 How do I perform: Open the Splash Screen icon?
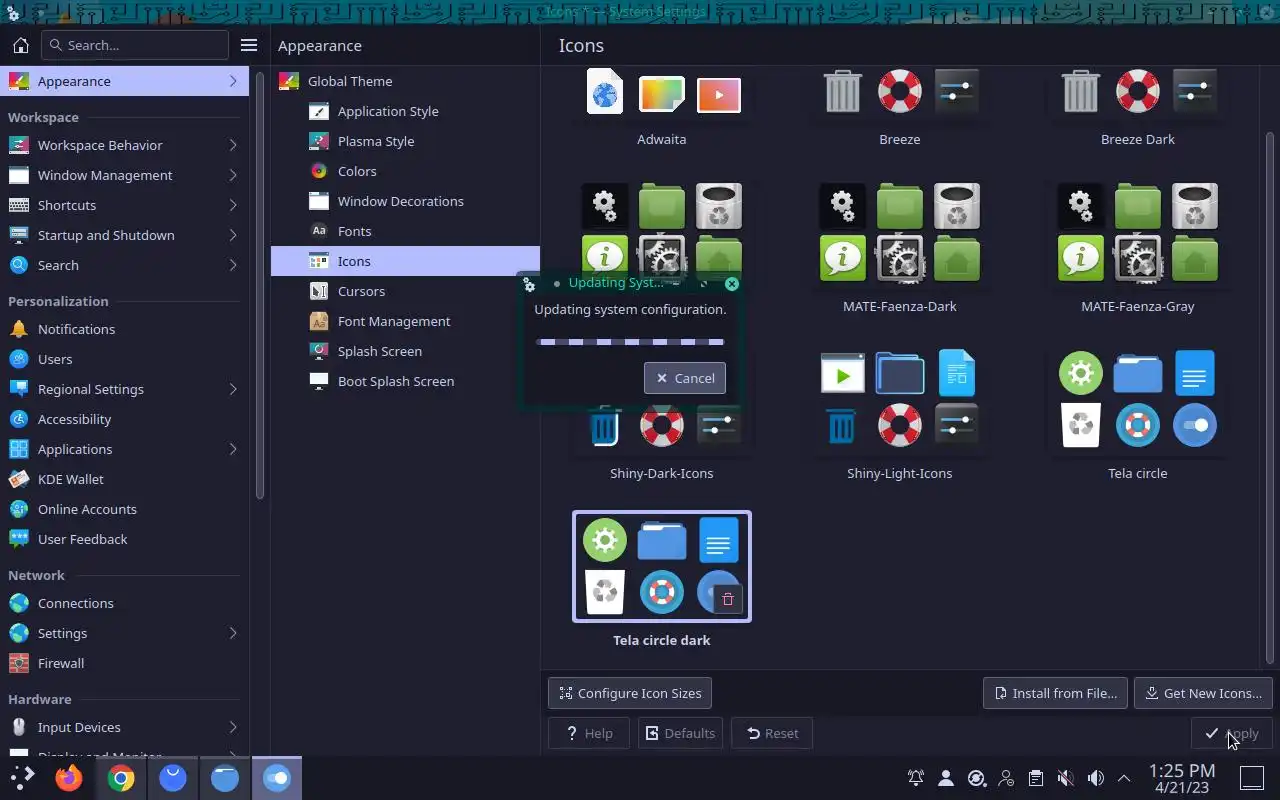tap(319, 351)
